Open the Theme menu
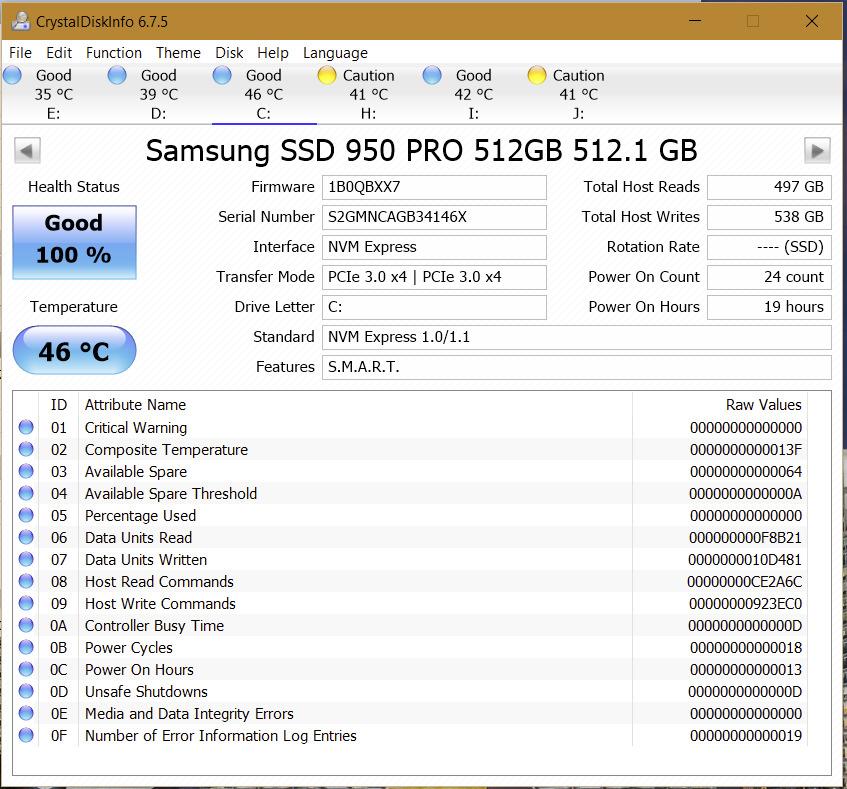Screen dimensions: 847x789 (178, 53)
